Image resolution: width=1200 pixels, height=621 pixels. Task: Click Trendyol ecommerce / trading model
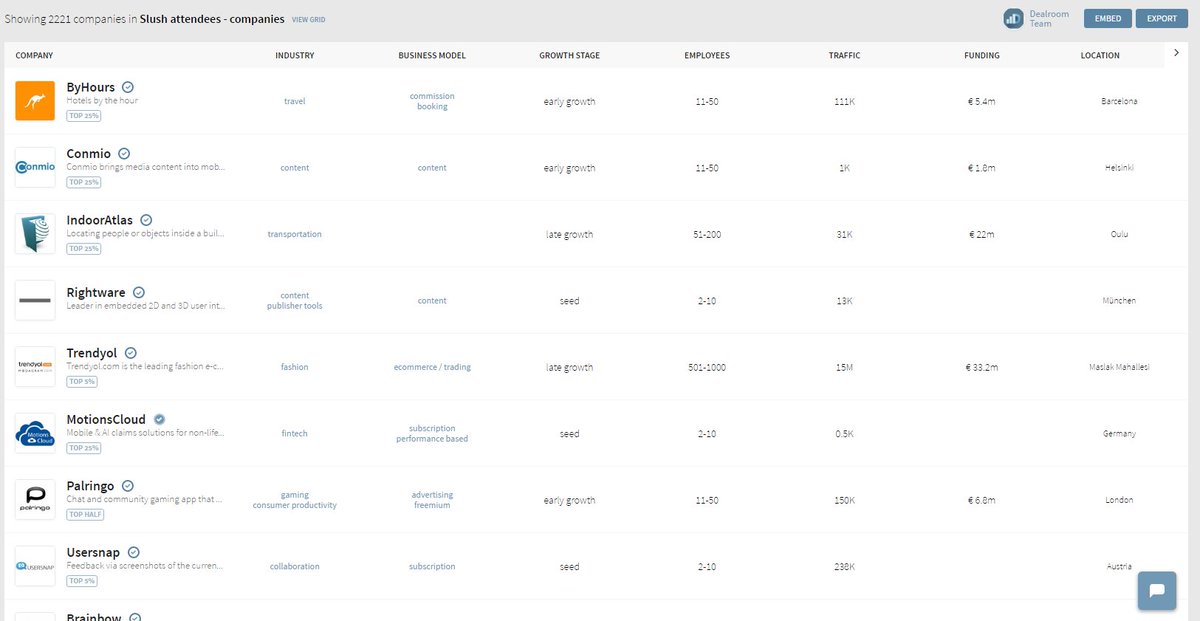pyautogui.click(x=432, y=367)
